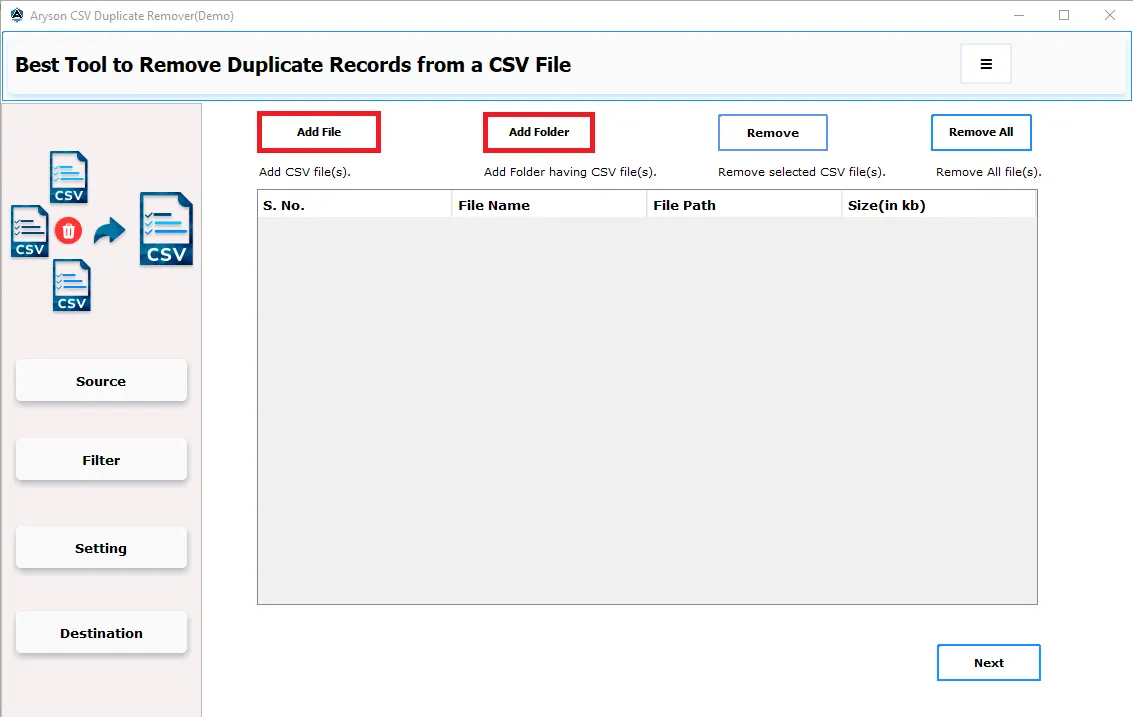Click the red trash icon in sidebar graphic

click(69, 231)
